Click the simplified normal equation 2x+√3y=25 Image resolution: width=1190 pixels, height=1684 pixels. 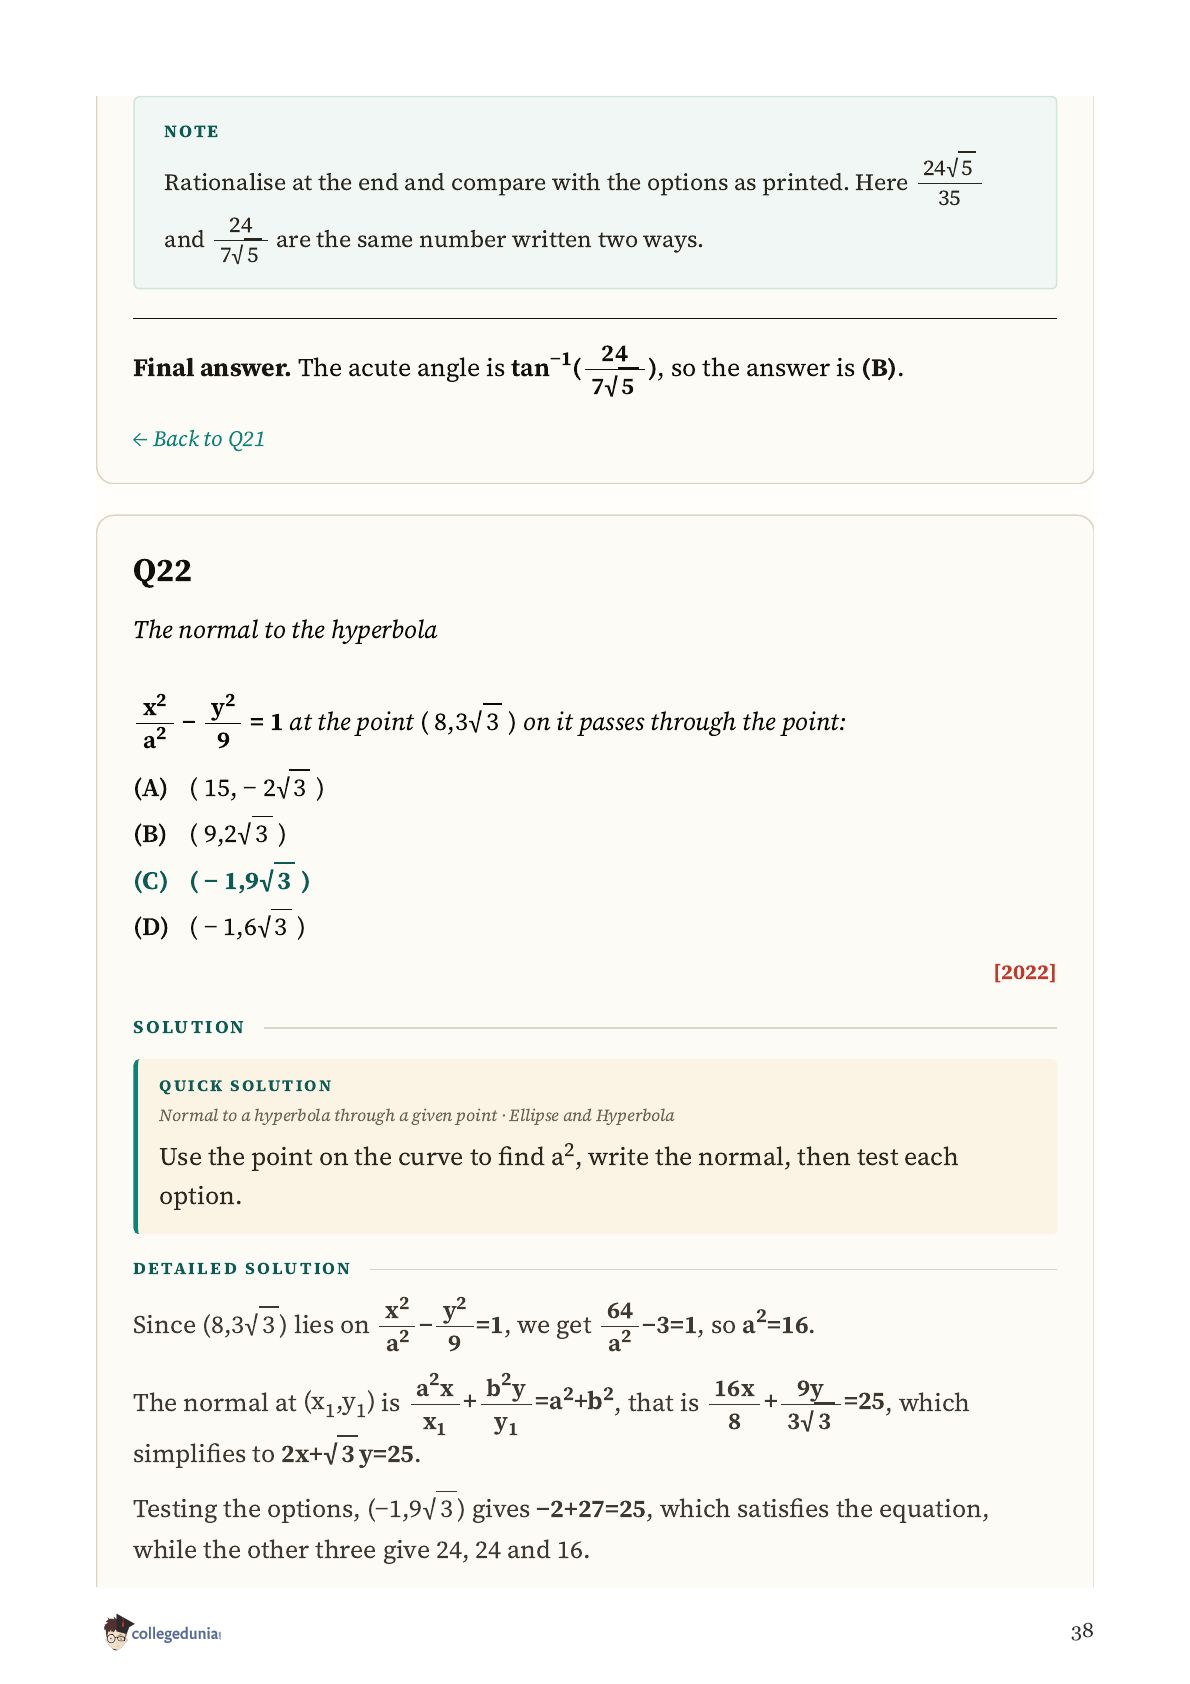coord(348,1452)
